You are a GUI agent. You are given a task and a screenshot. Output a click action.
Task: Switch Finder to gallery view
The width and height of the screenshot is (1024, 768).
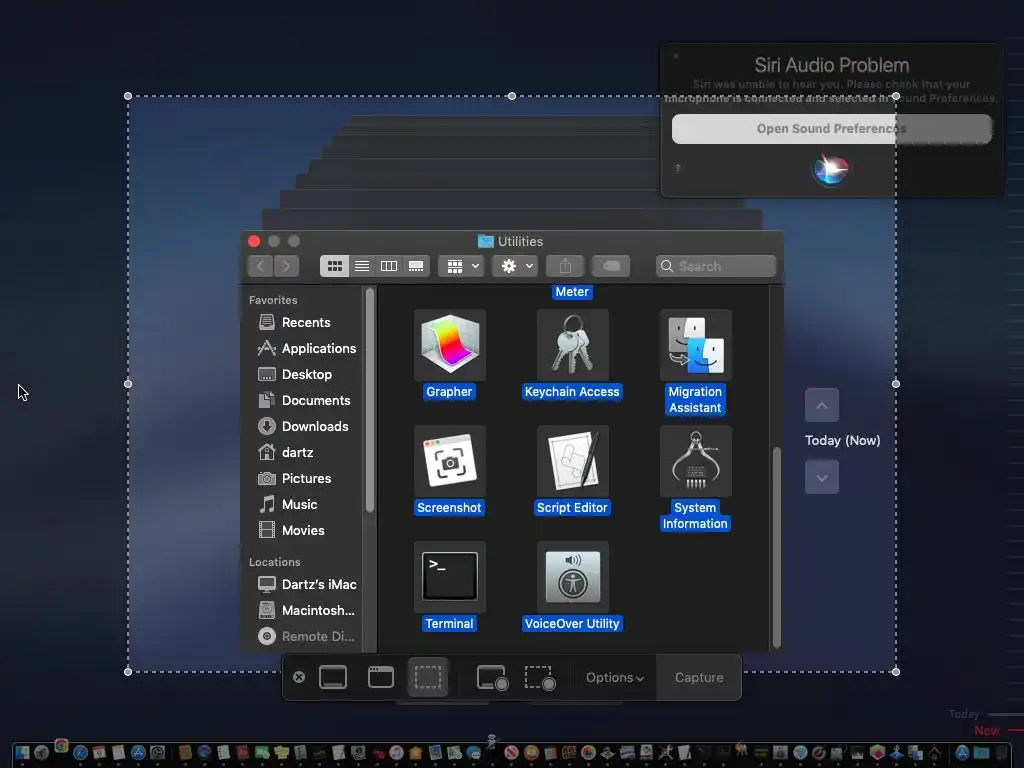(x=416, y=266)
